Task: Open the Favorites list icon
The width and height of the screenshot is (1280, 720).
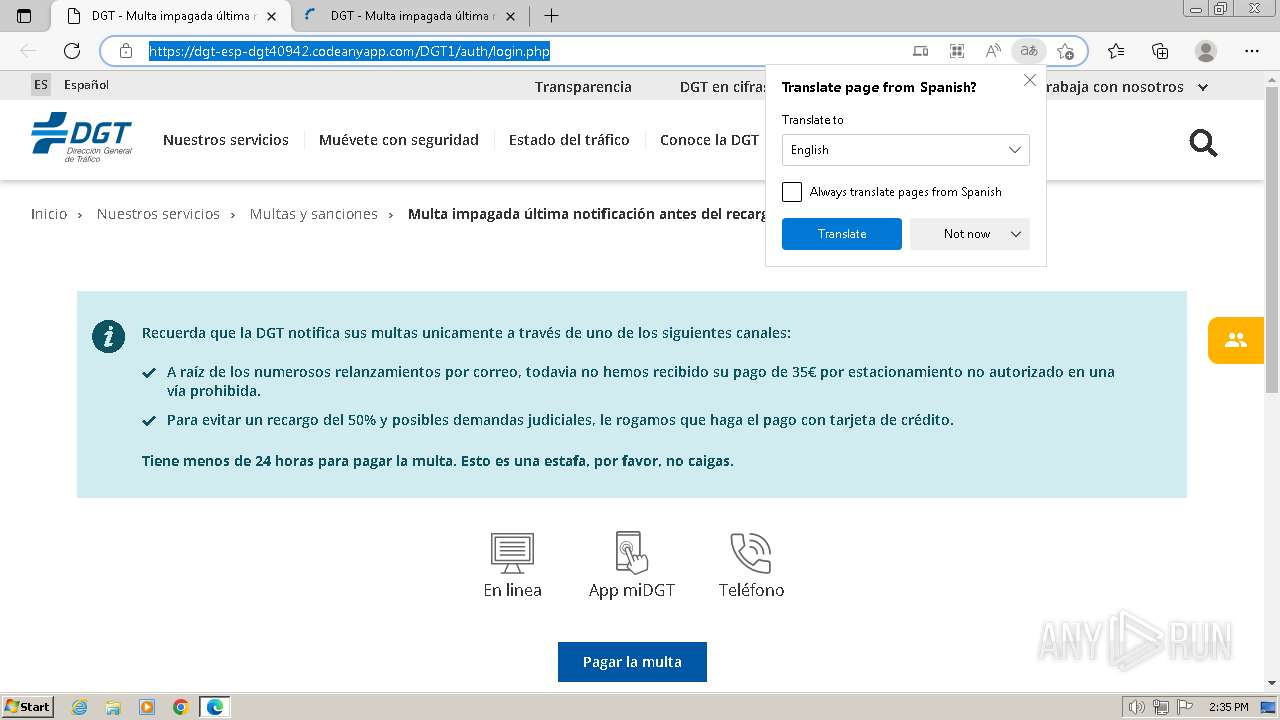Action: pyautogui.click(x=1116, y=51)
